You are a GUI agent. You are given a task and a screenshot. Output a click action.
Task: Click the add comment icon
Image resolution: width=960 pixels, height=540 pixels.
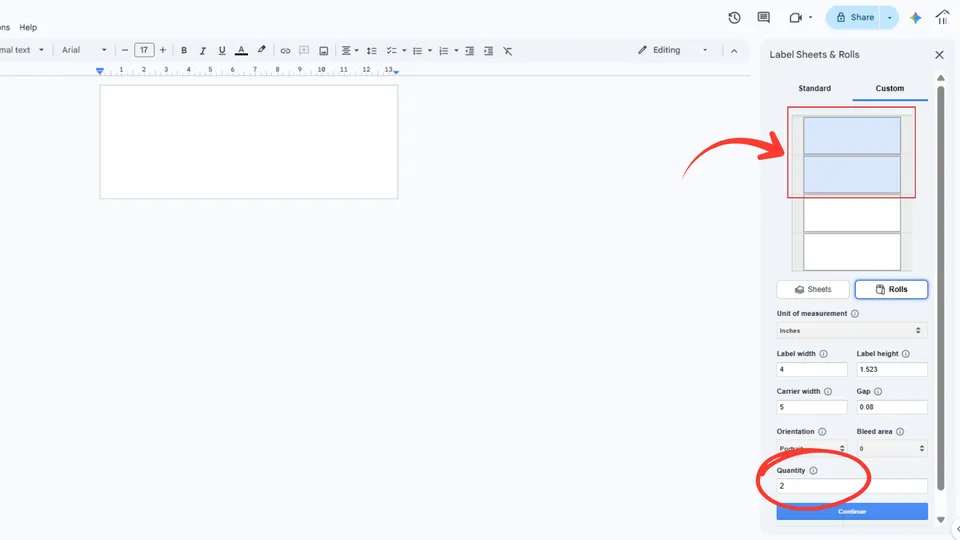pyautogui.click(x=304, y=51)
